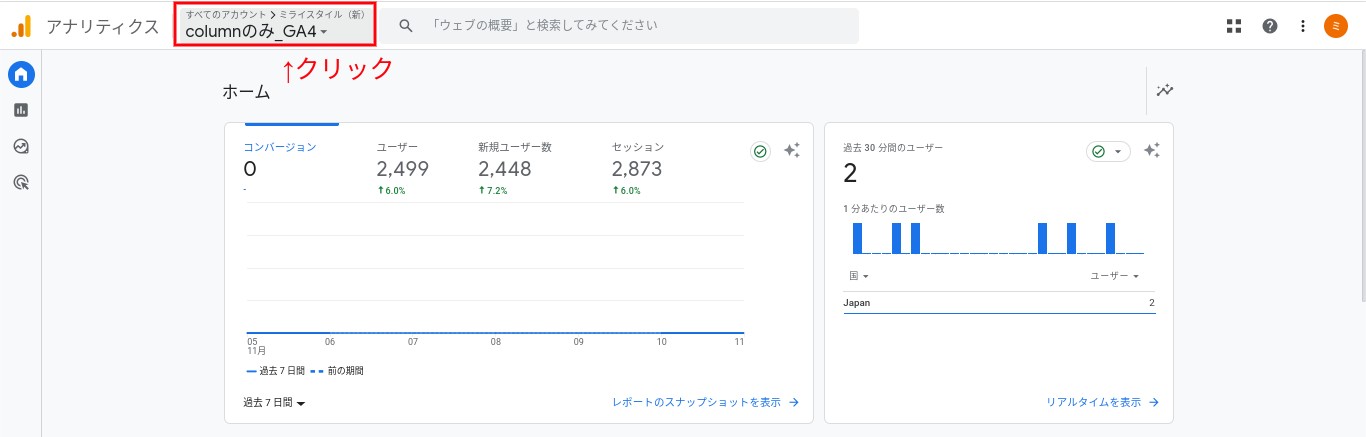Open the Insights sparkline icon near Home title
The image size is (1366, 437).
click(1165, 90)
